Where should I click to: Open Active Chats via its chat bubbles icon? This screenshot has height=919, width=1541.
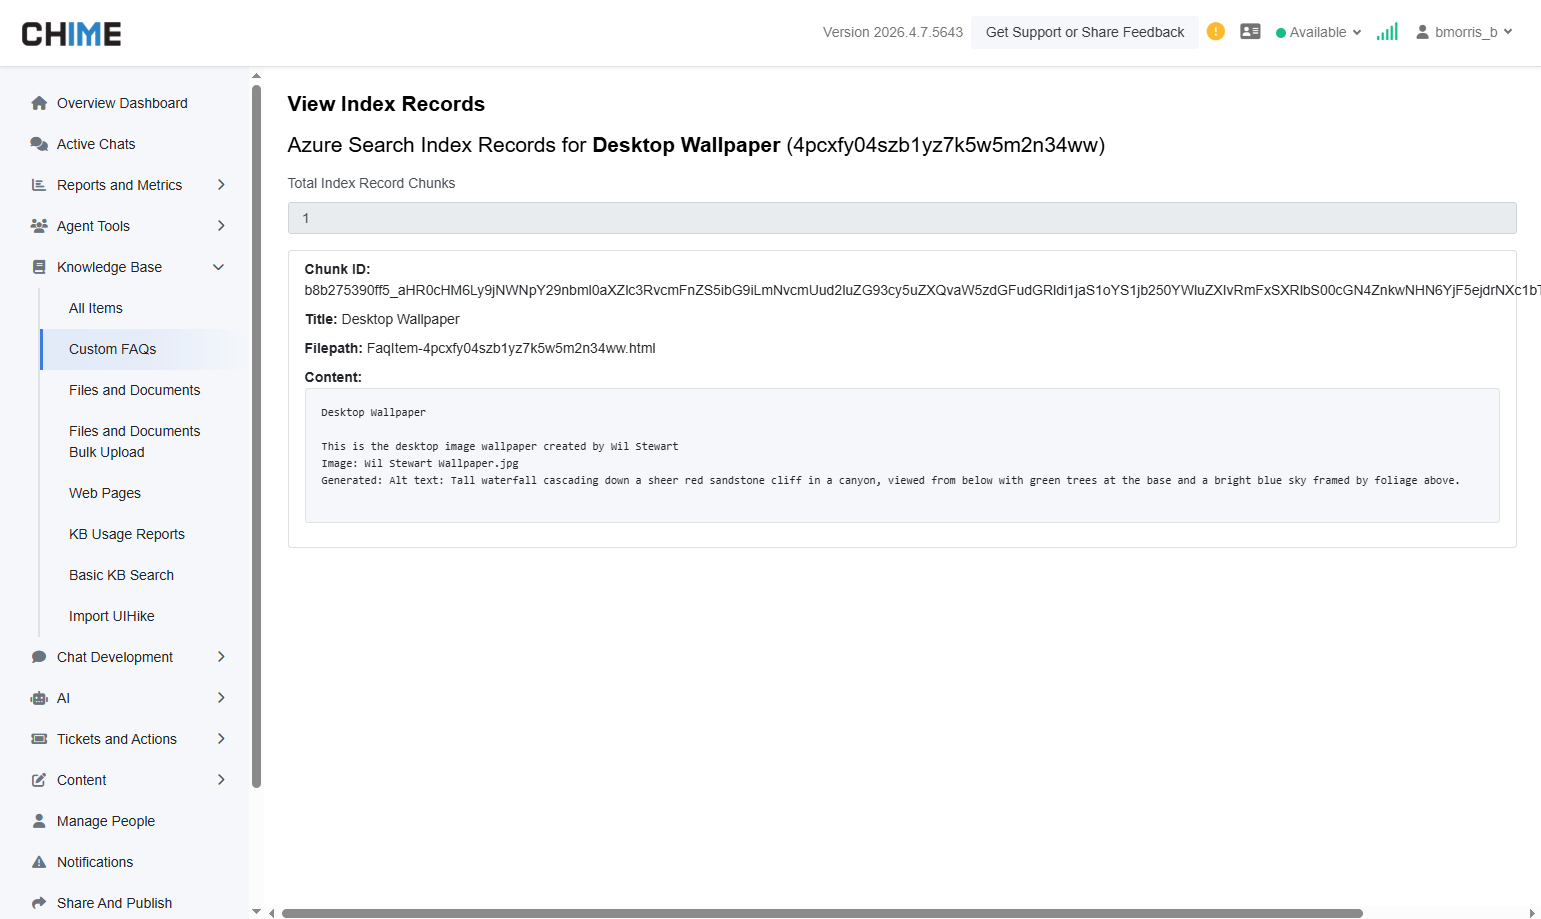(38, 143)
